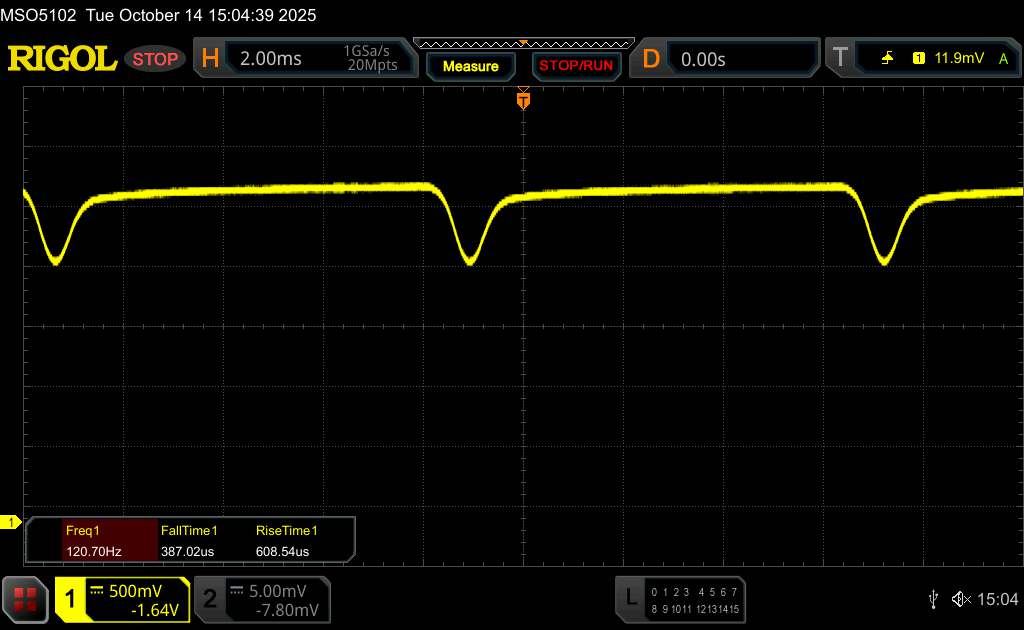Viewport: 1024px width, 630px height.
Task: Click the trigger rising-edge icon
Action: pos(887,59)
